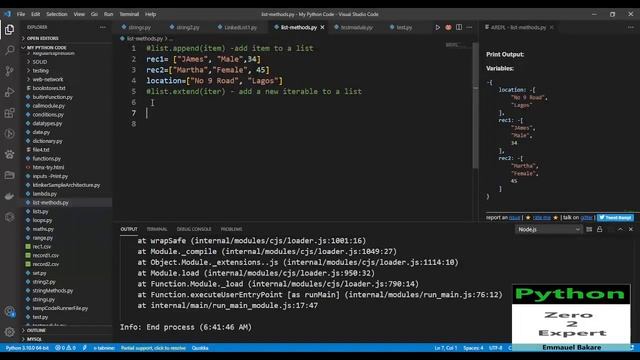Image resolution: width=640 pixels, height=360 pixels.
Task: Open the paw print icon in activity bar
Action: coord(9,155)
